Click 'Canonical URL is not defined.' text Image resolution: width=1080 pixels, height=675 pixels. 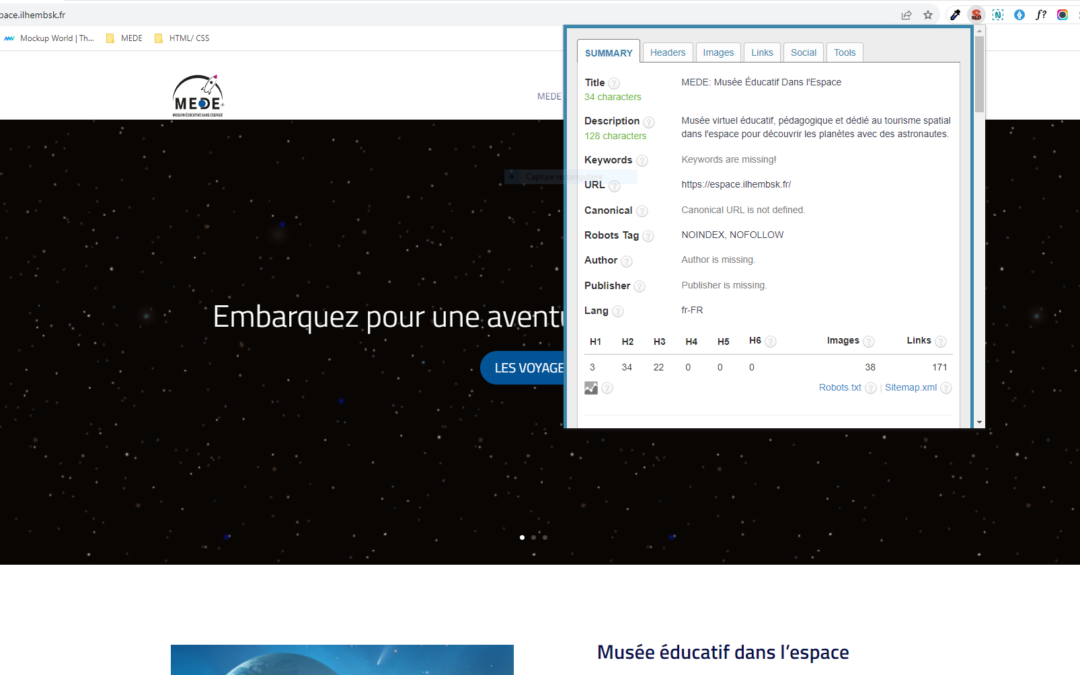[743, 209]
